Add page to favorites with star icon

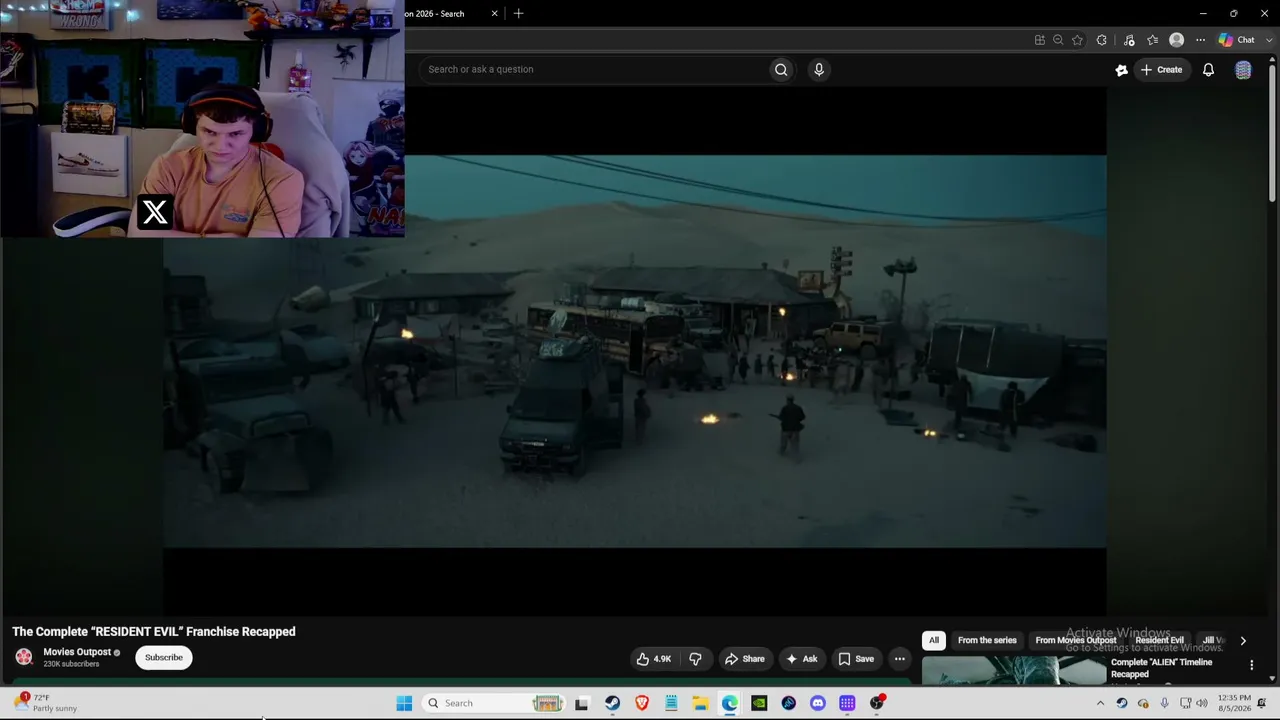(1077, 40)
